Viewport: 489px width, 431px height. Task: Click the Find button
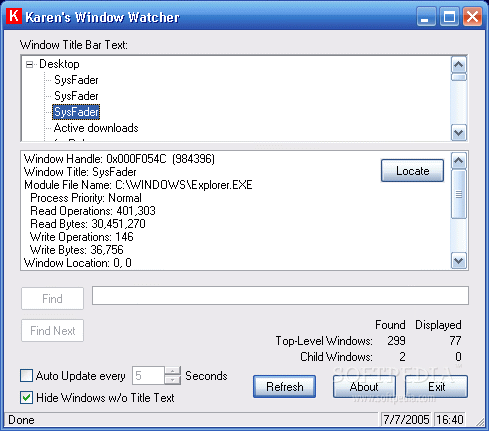[52, 299]
